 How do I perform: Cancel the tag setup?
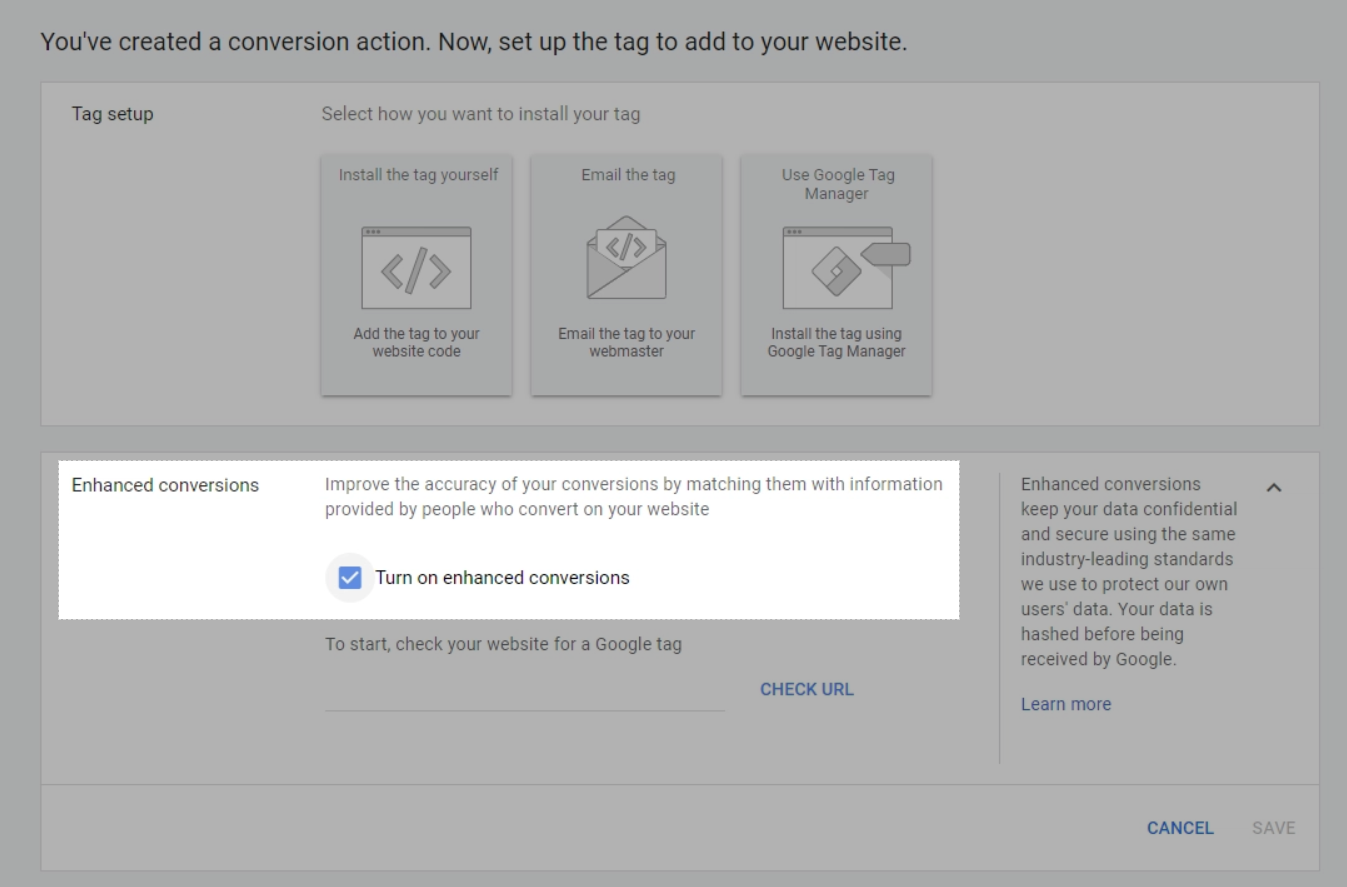coord(1180,828)
